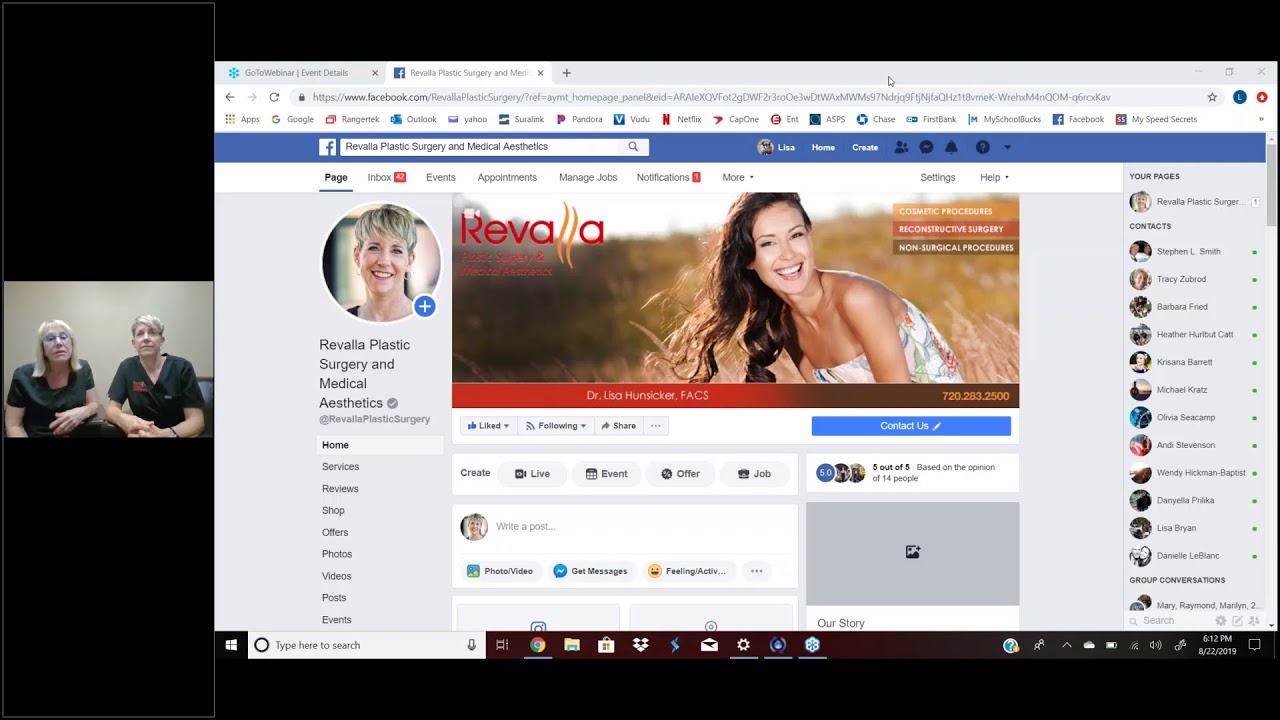Open Services in the left sidebar
Image resolution: width=1280 pixels, height=720 pixels.
pos(340,467)
